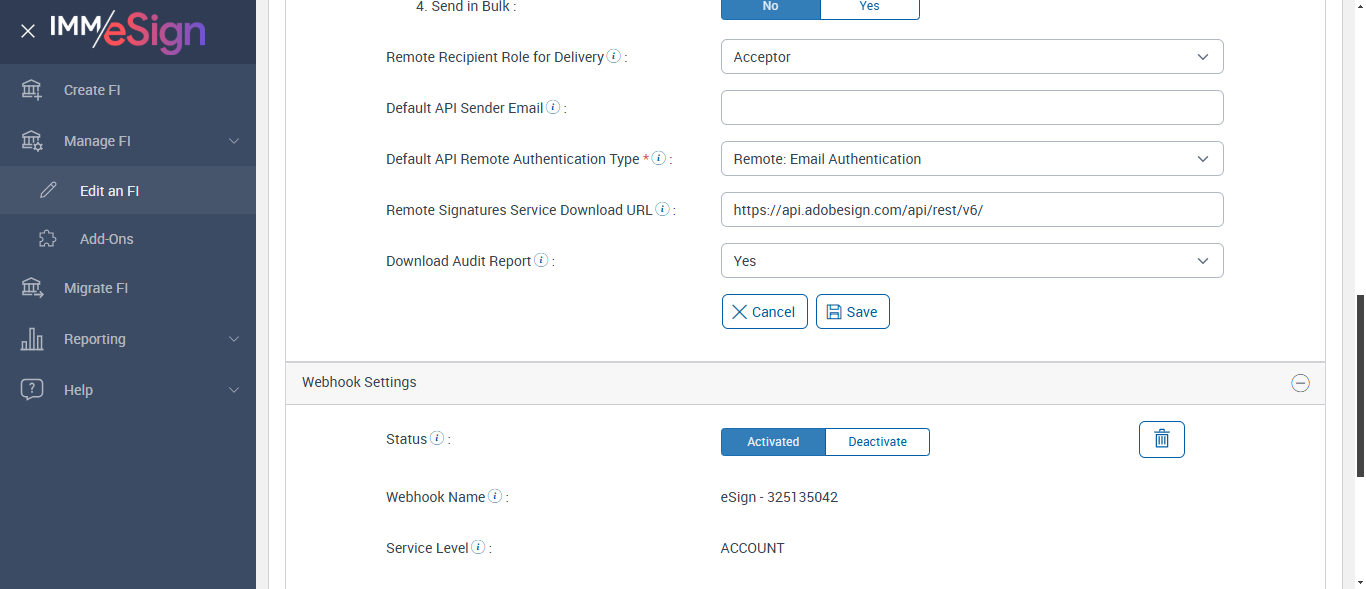
Task: Deactivate the webhook status
Action: [x=877, y=442]
